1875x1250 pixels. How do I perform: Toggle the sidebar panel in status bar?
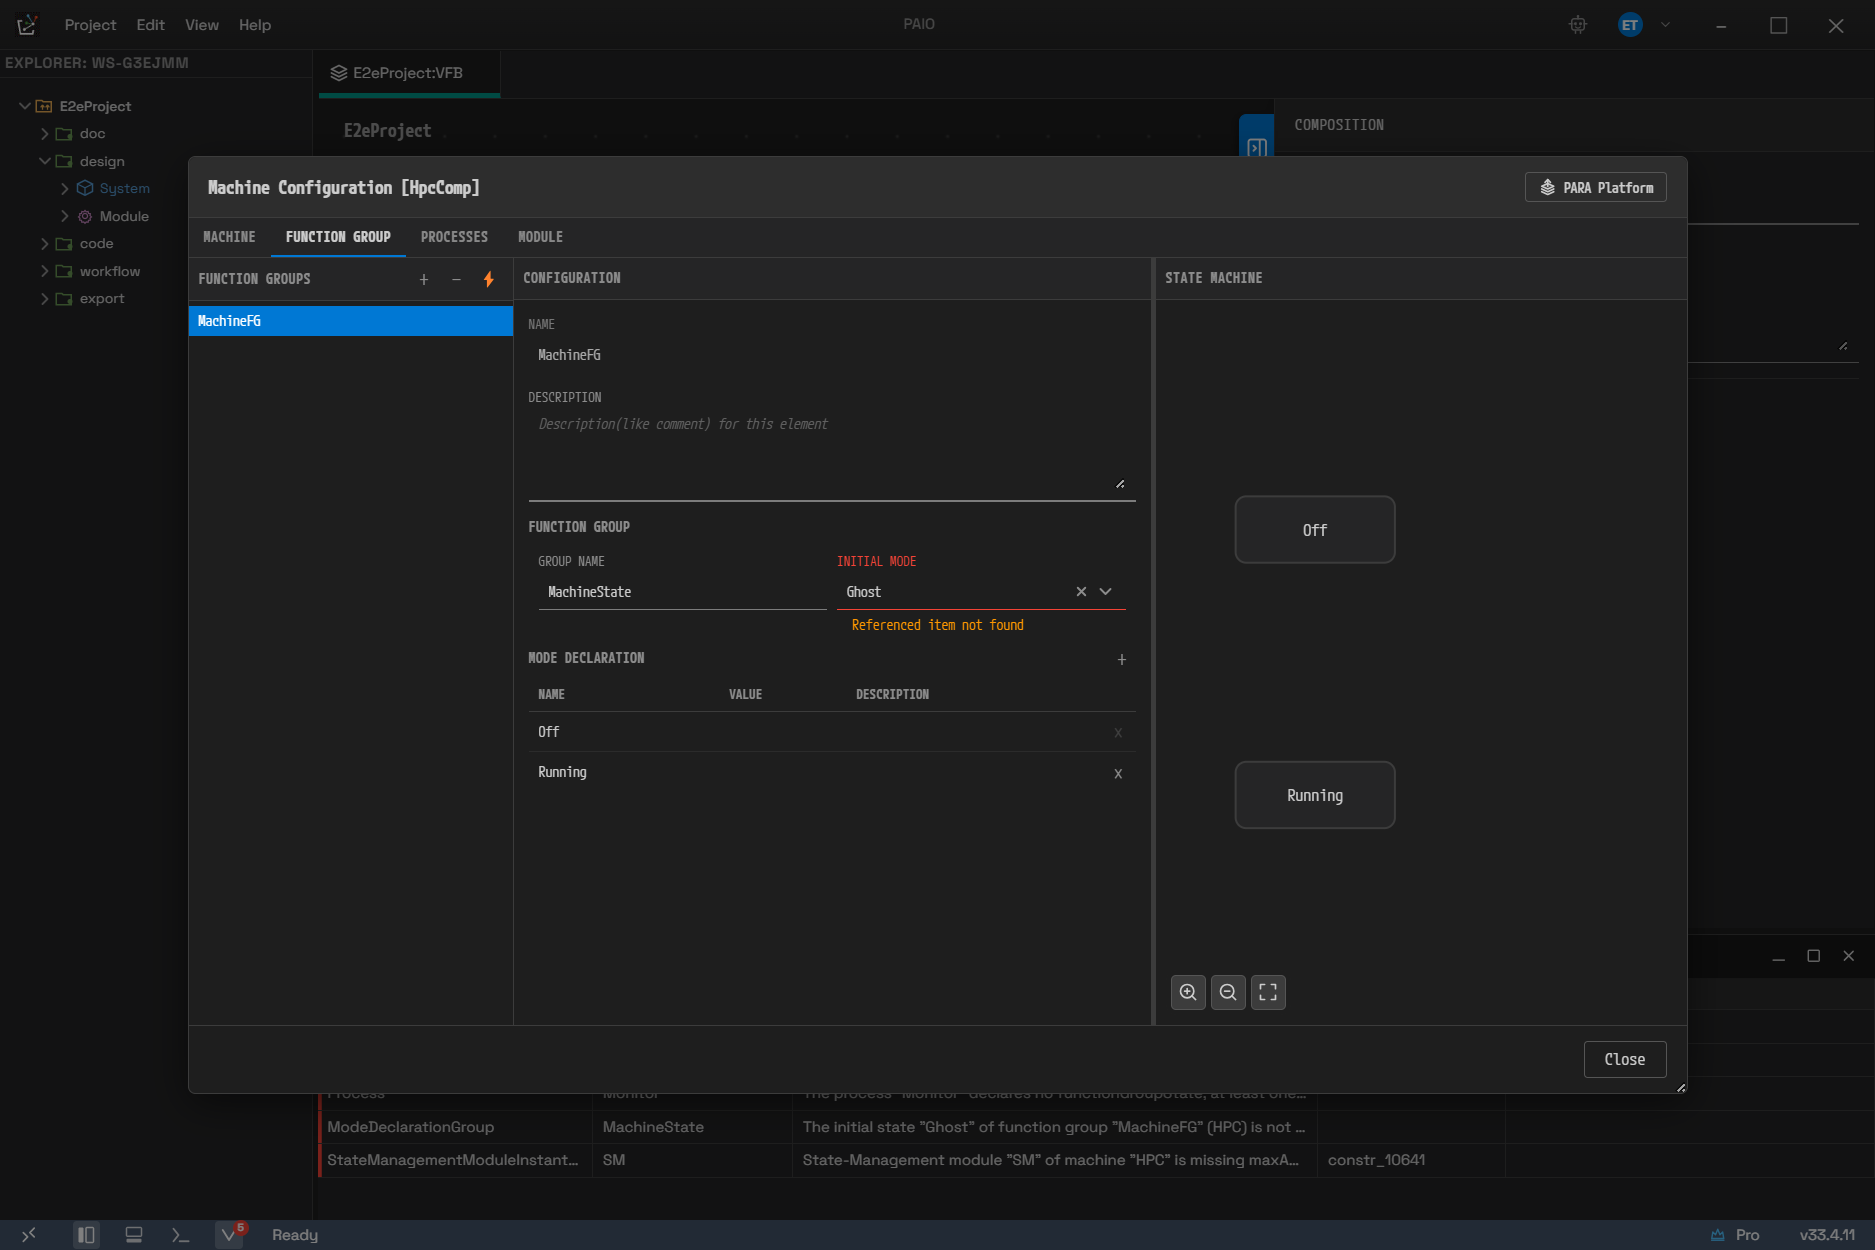coord(87,1235)
